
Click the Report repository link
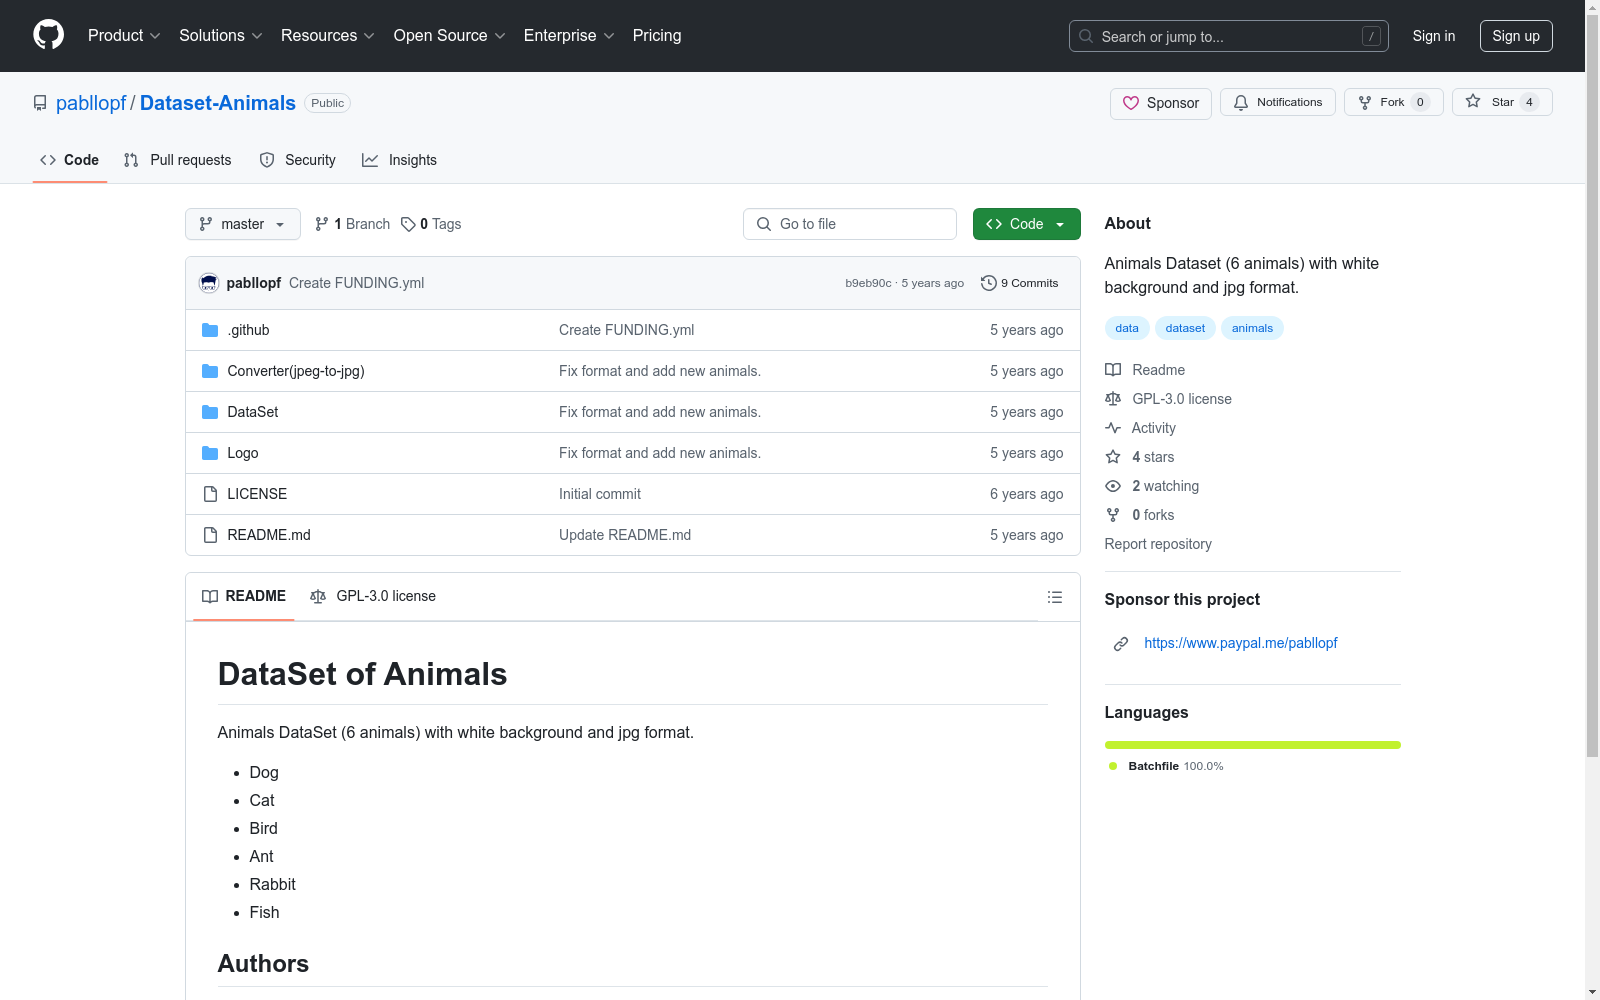click(1158, 544)
